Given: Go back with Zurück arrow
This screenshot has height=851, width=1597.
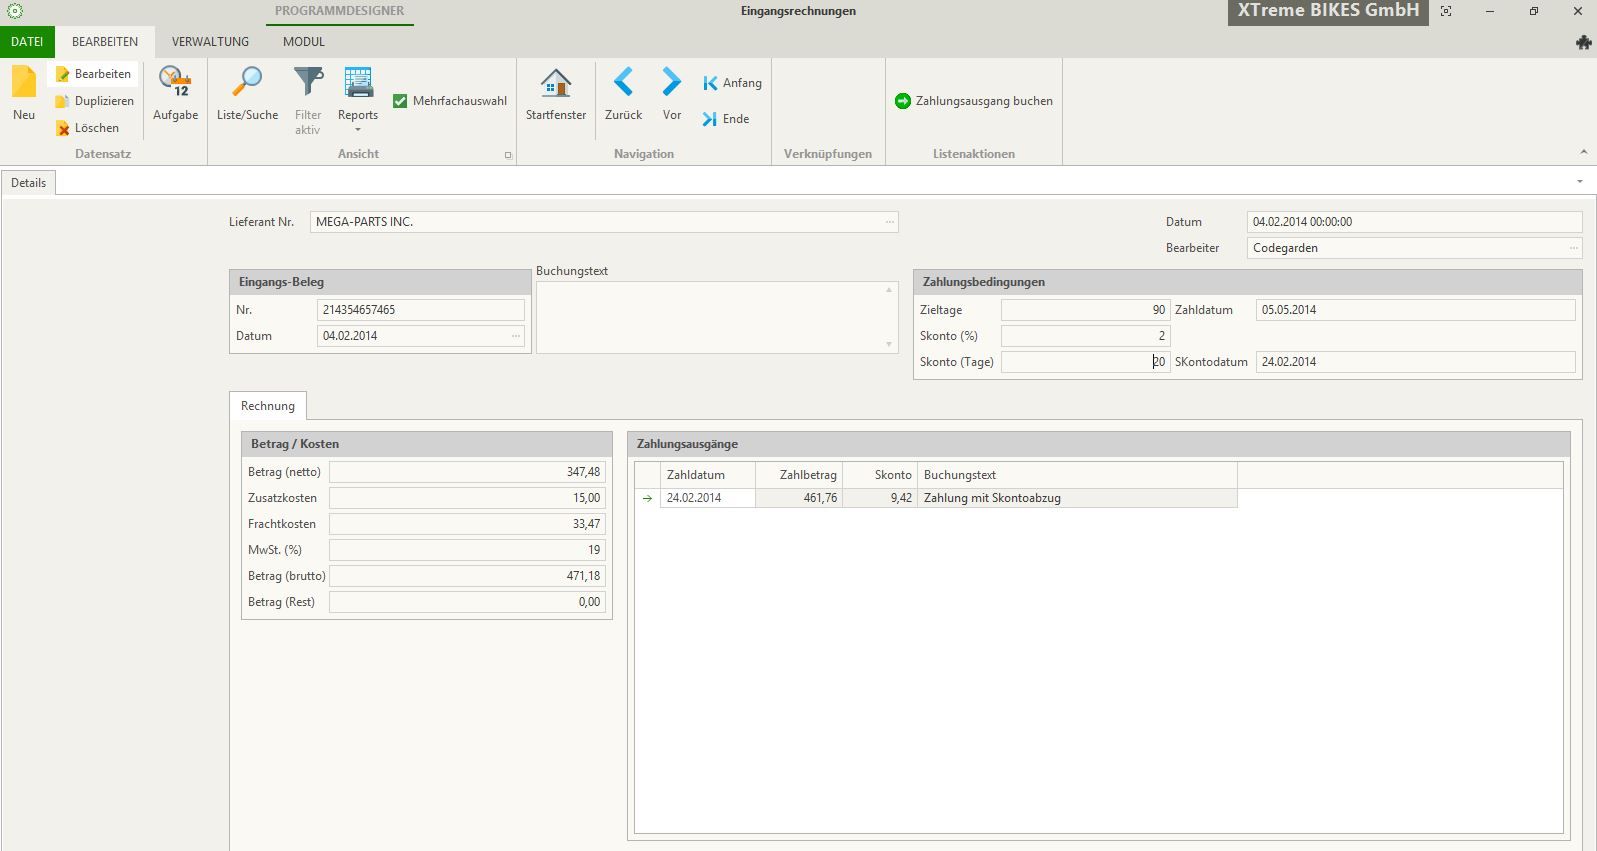Looking at the screenshot, I should 623,83.
